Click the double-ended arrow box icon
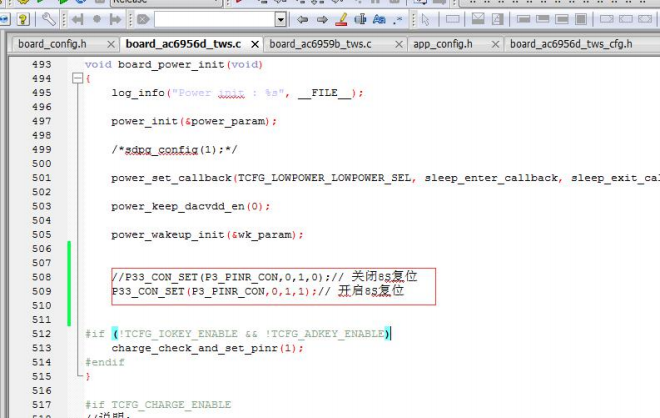The height and width of the screenshot is (418, 660). 645,19
